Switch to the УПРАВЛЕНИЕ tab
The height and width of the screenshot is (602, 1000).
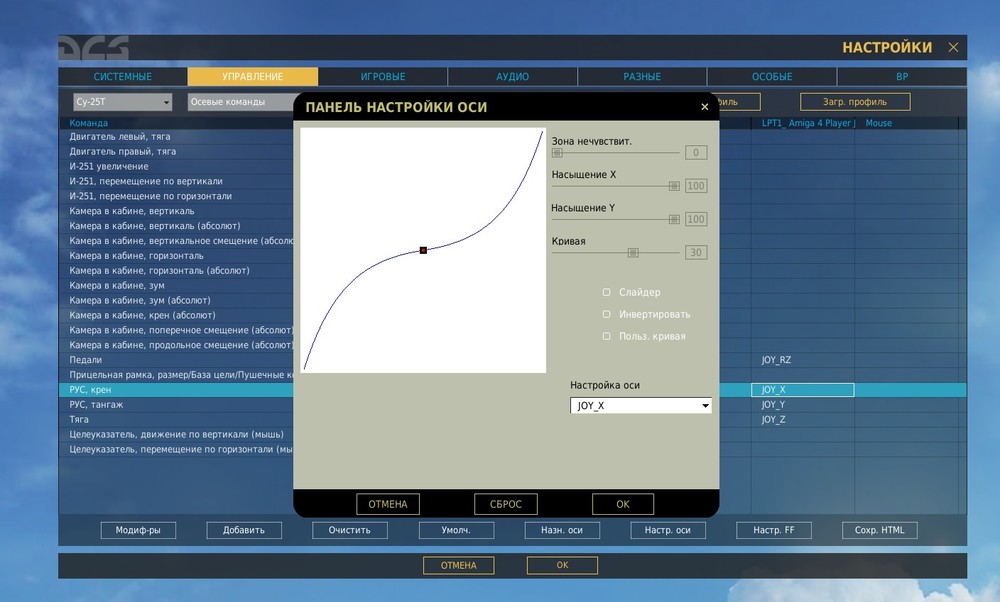coord(253,77)
